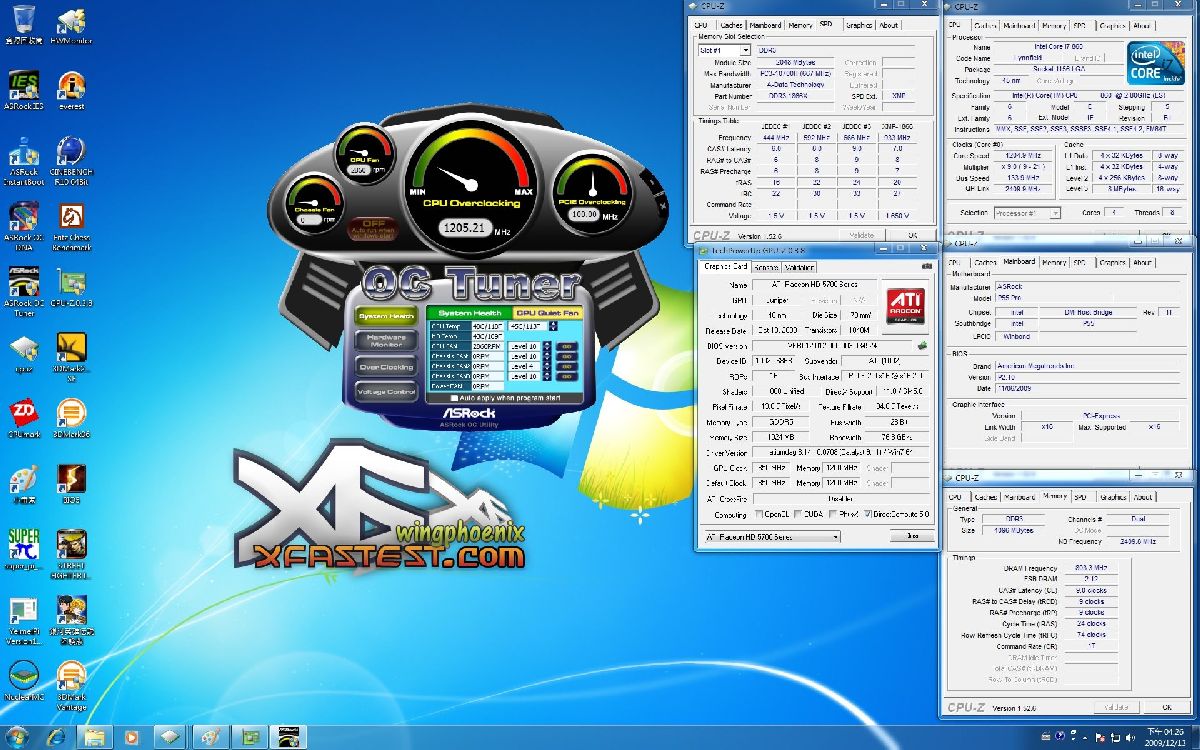Launch Nuclear MC desktop shortcut
Screen dimensions: 1200x750
tap(23, 680)
